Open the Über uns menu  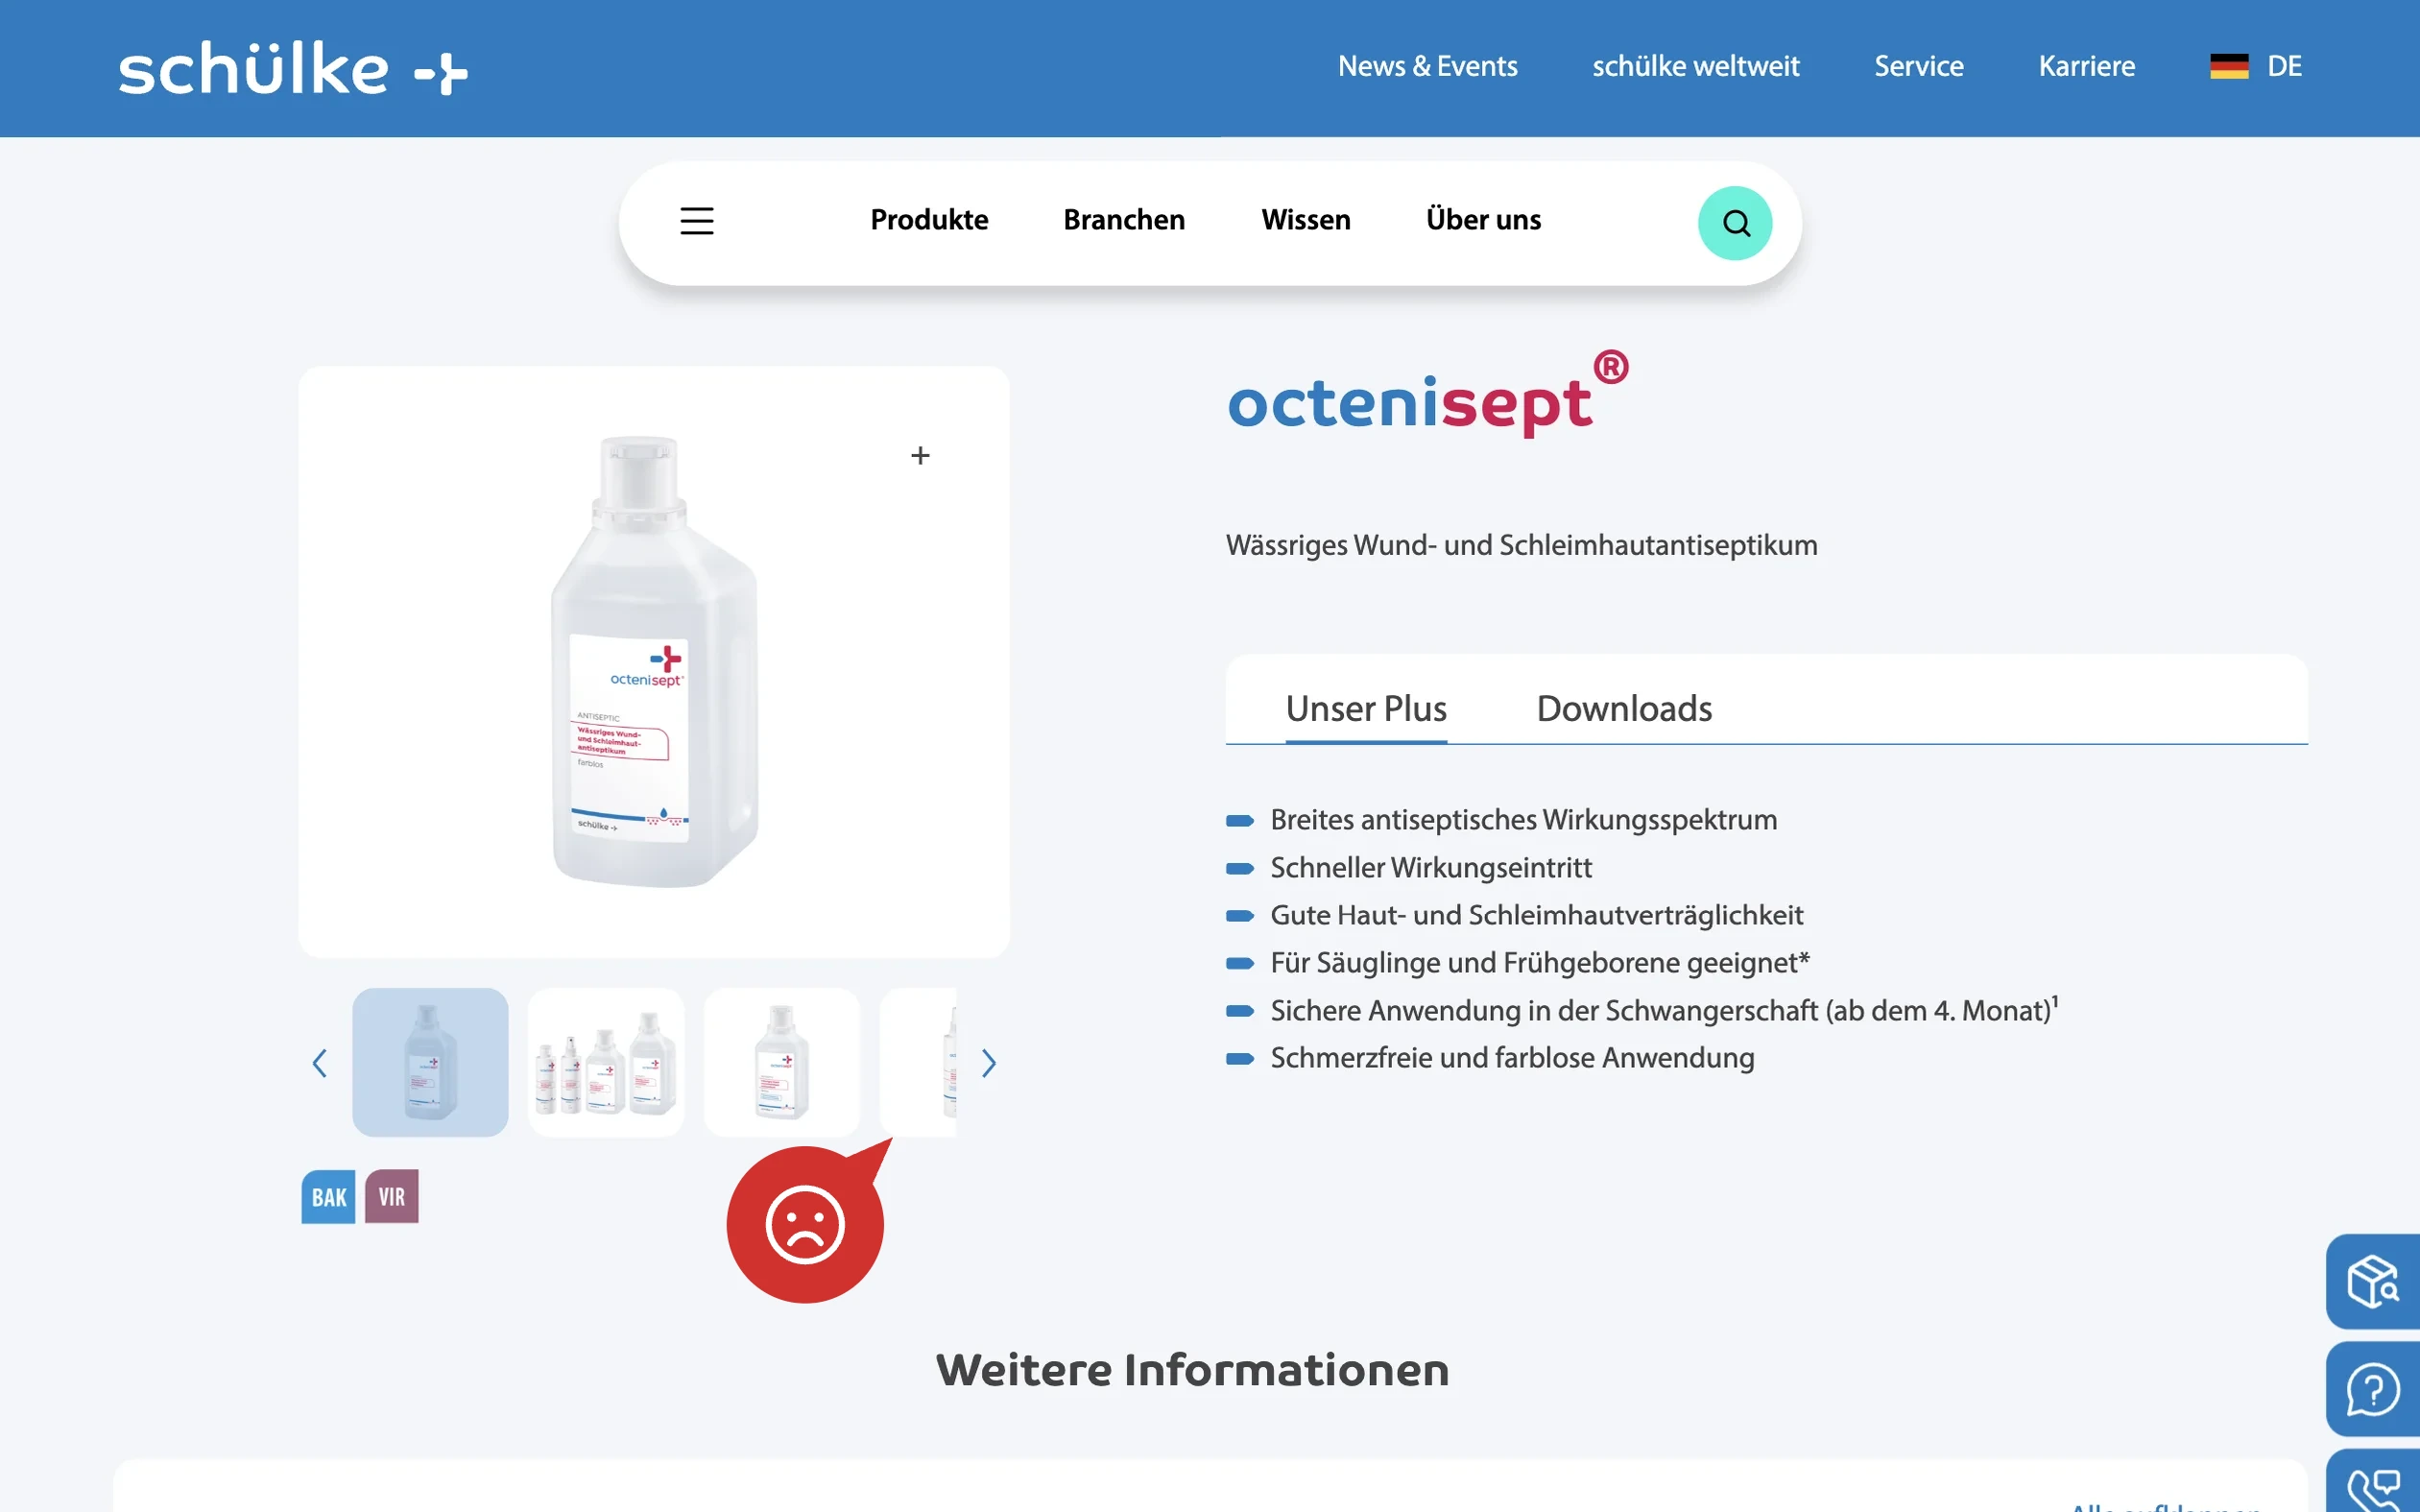point(1484,220)
